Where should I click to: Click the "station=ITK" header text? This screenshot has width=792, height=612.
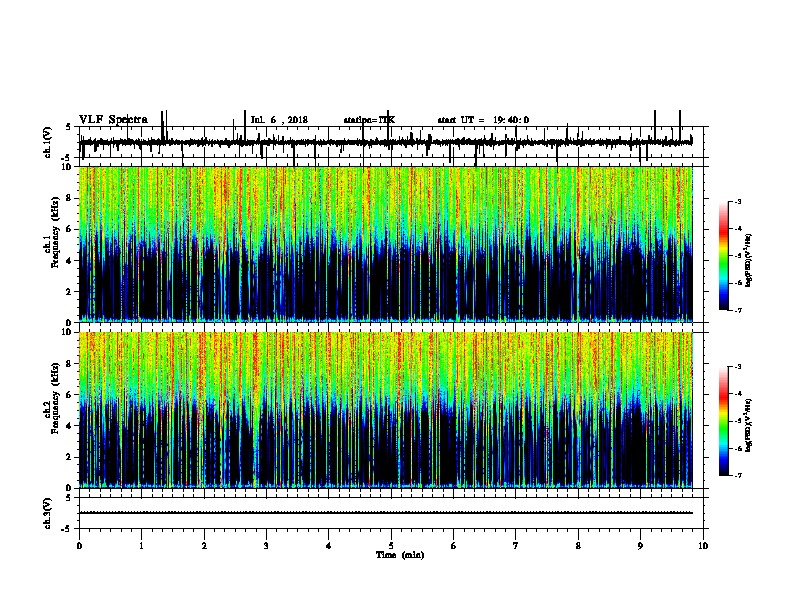[369, 120]
